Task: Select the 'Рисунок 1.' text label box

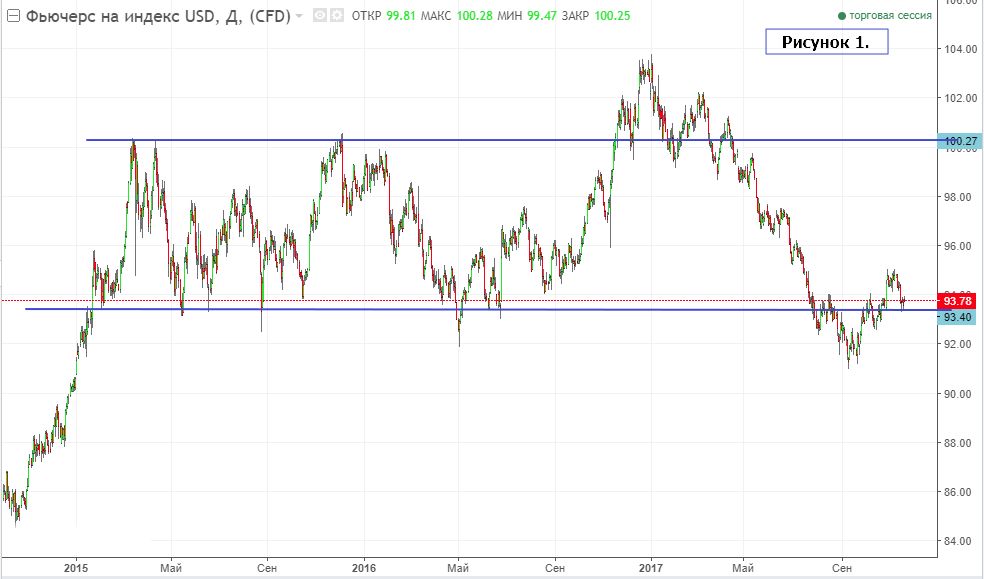Action: tap(826, 42)
